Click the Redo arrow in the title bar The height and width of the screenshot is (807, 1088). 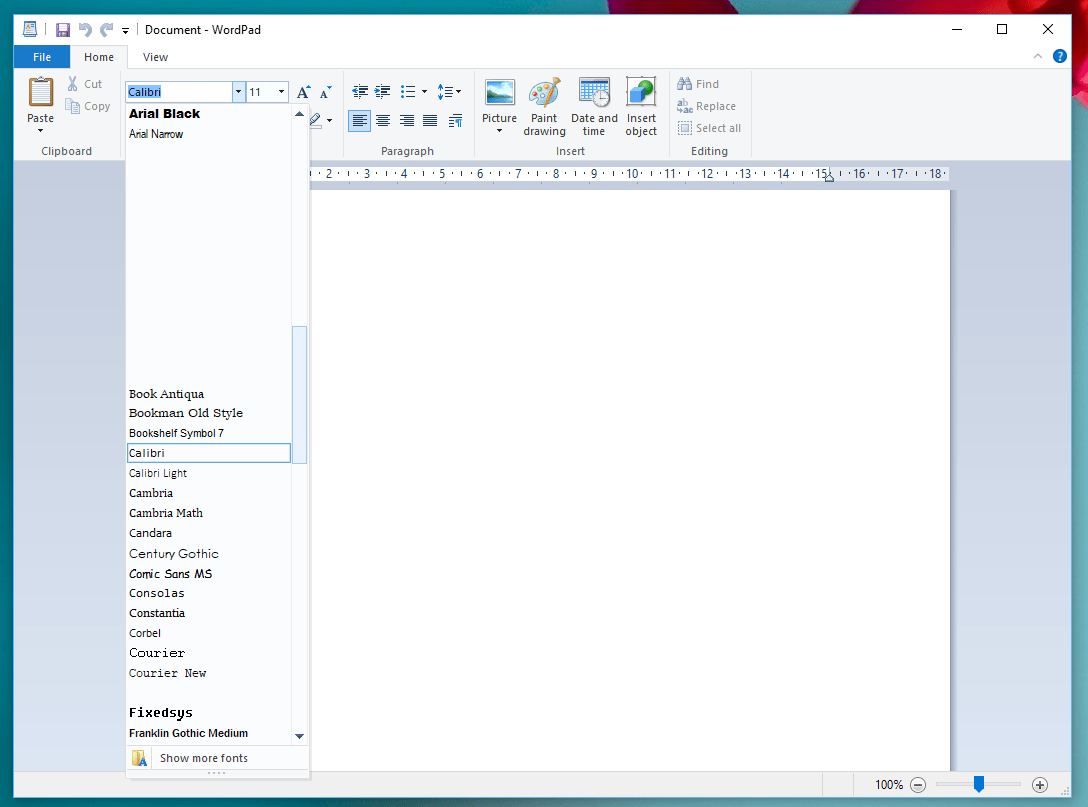coord(106,30)
